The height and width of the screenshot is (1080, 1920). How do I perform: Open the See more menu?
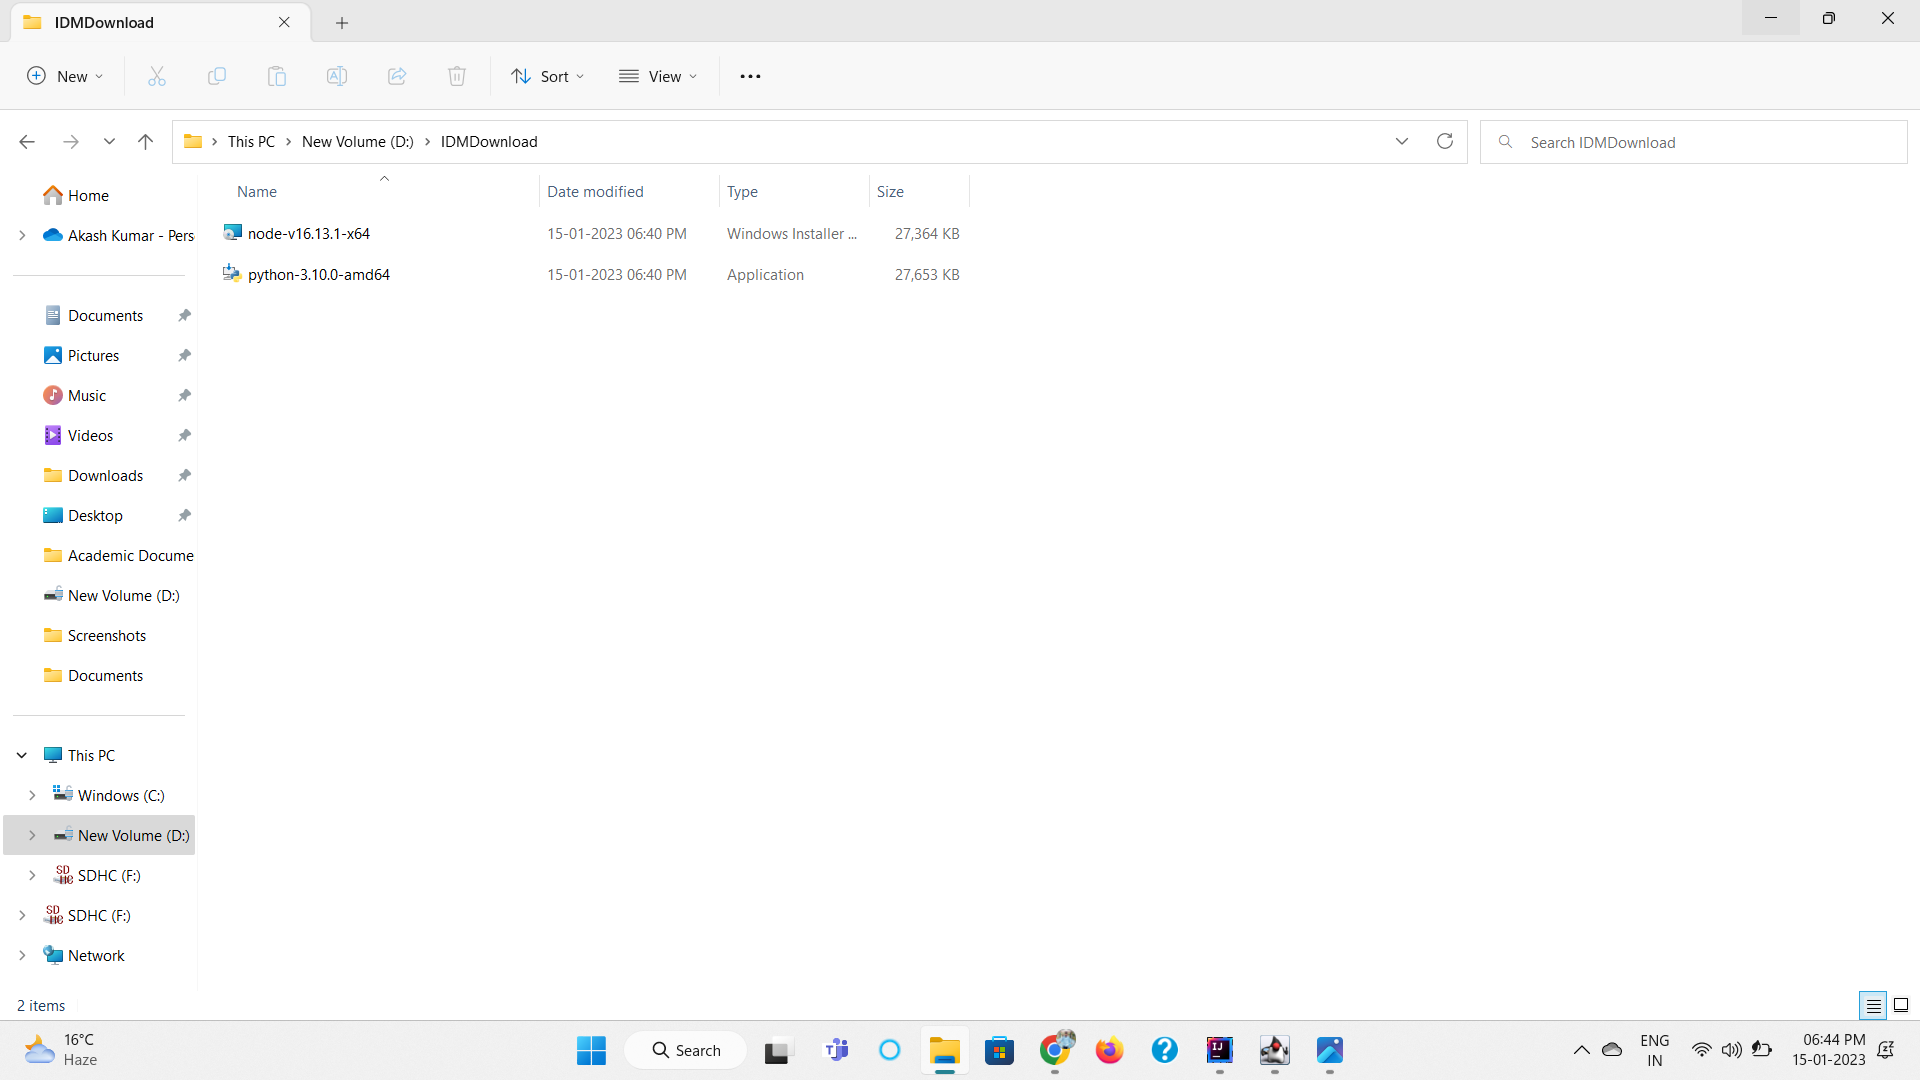[750, 75]
